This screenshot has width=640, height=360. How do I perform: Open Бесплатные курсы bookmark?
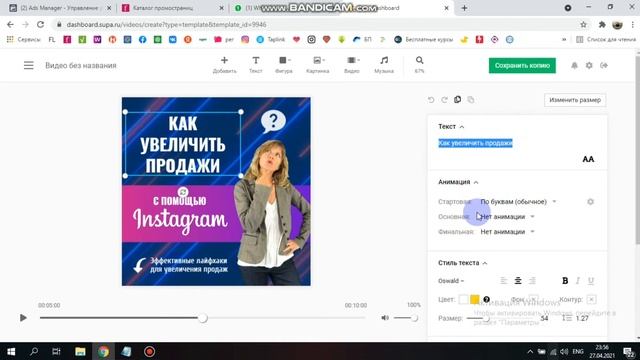(424, 40)
